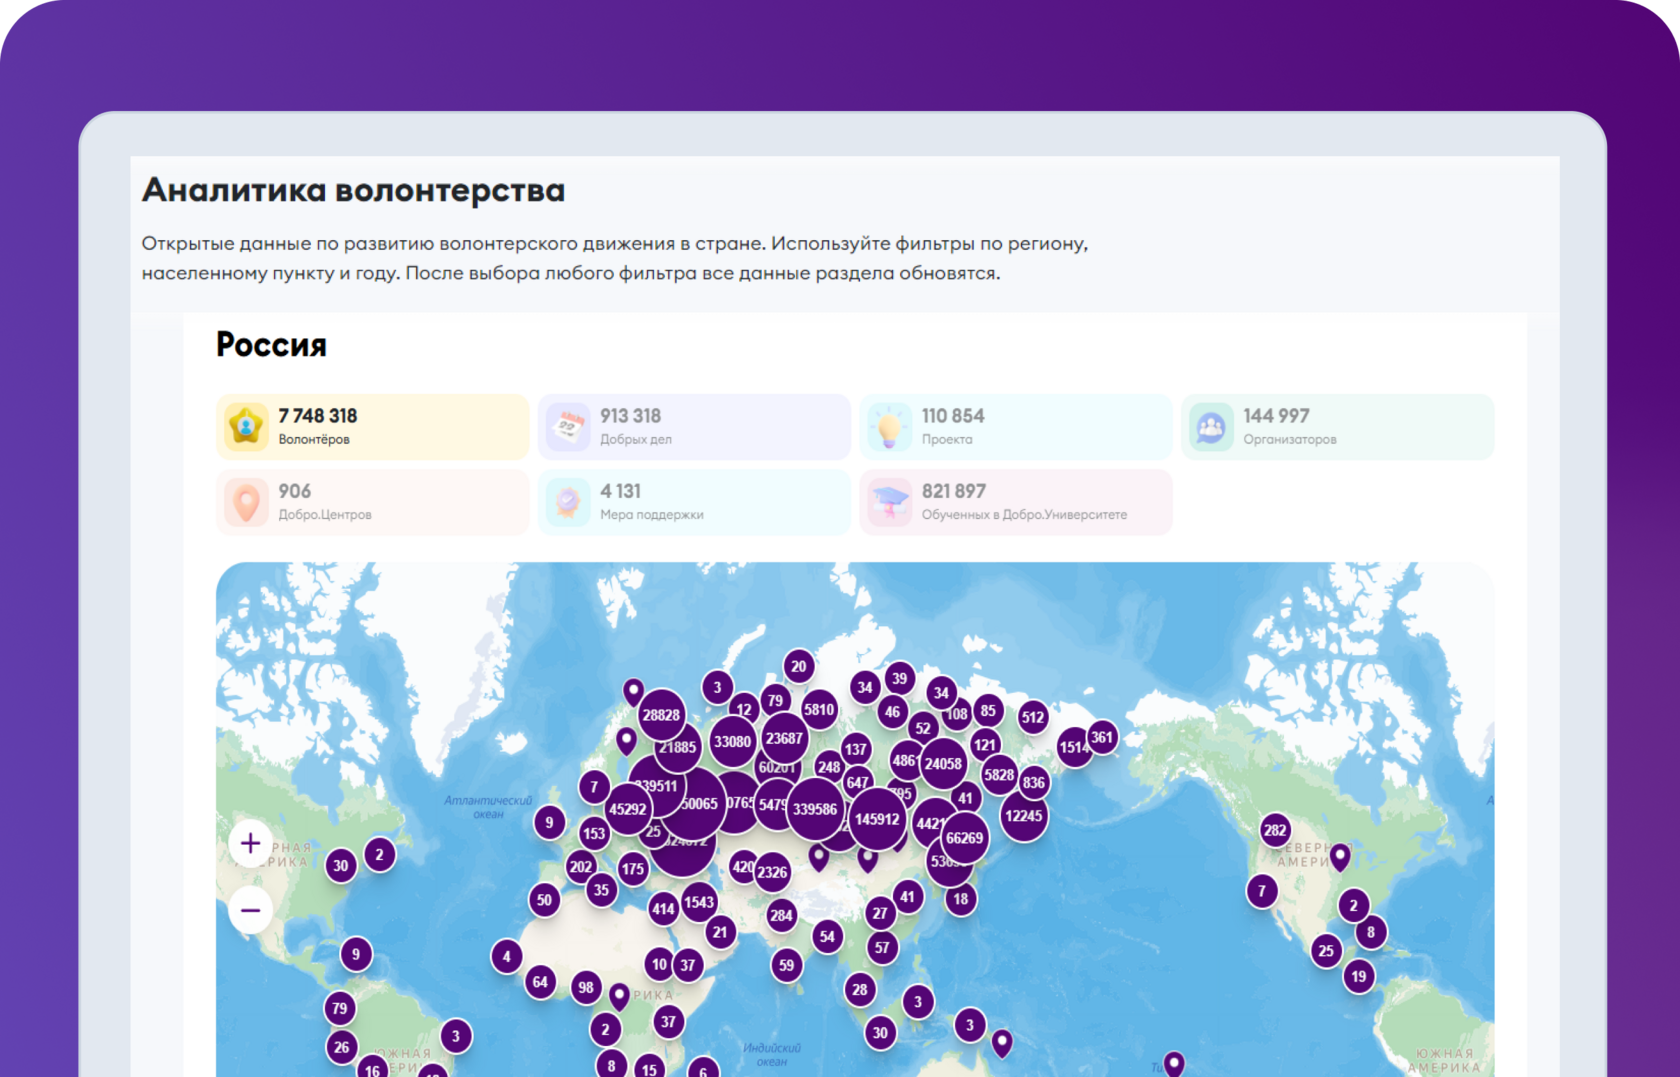This screenshot has width=1680, height=1077.
Task: Open the 23687 map cluster
Action: pyautogui.click(x=784, y=738)
